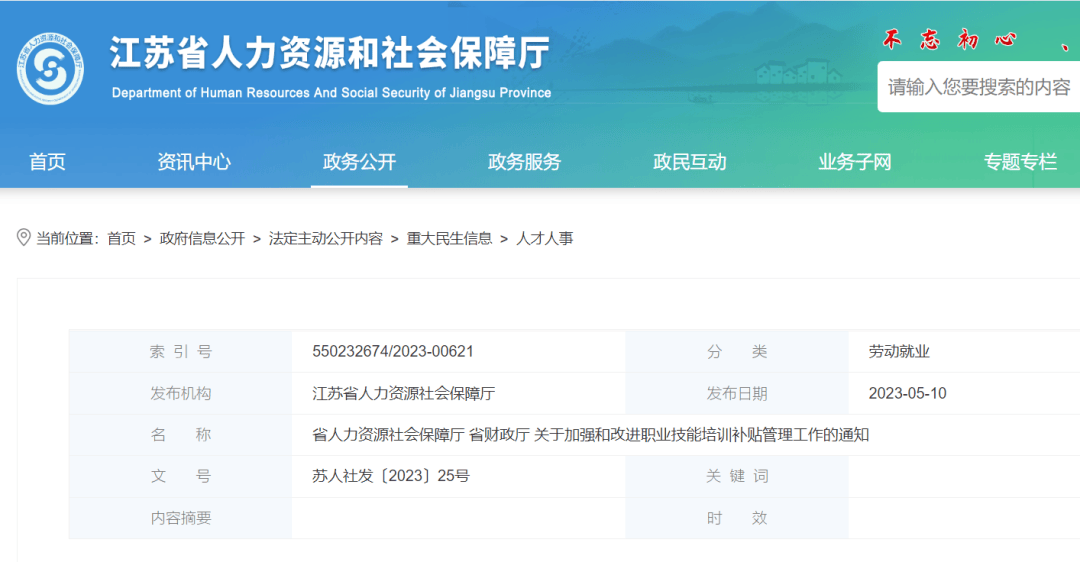Image resolution: width=1080 pixels, height=562 pixels.
Task: Open the 资讯中心 navigation tab
Action: coord(194,162)
